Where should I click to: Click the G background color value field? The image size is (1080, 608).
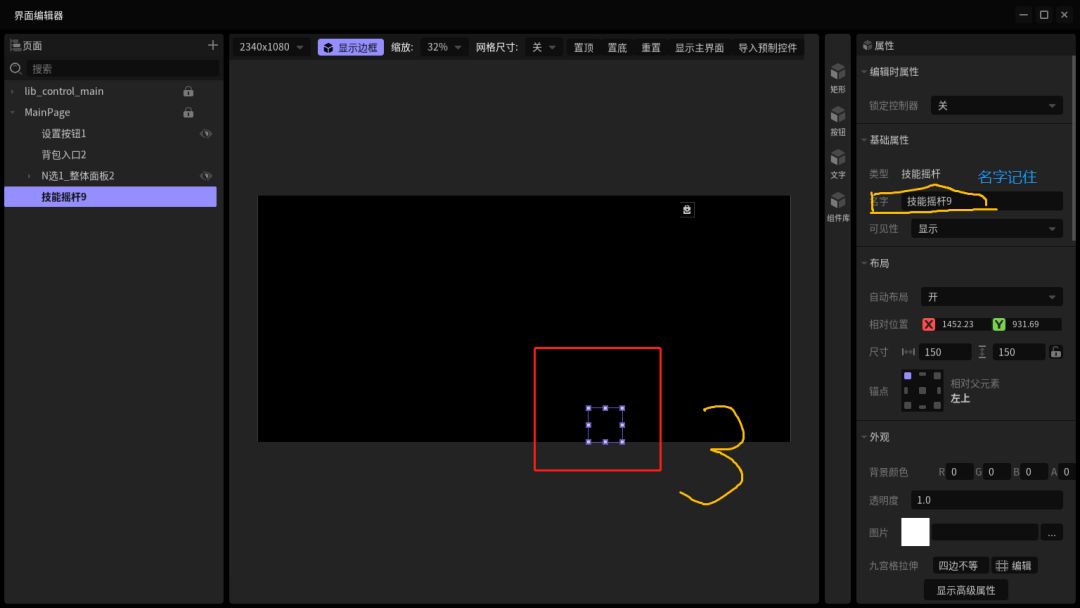(997, 472)
